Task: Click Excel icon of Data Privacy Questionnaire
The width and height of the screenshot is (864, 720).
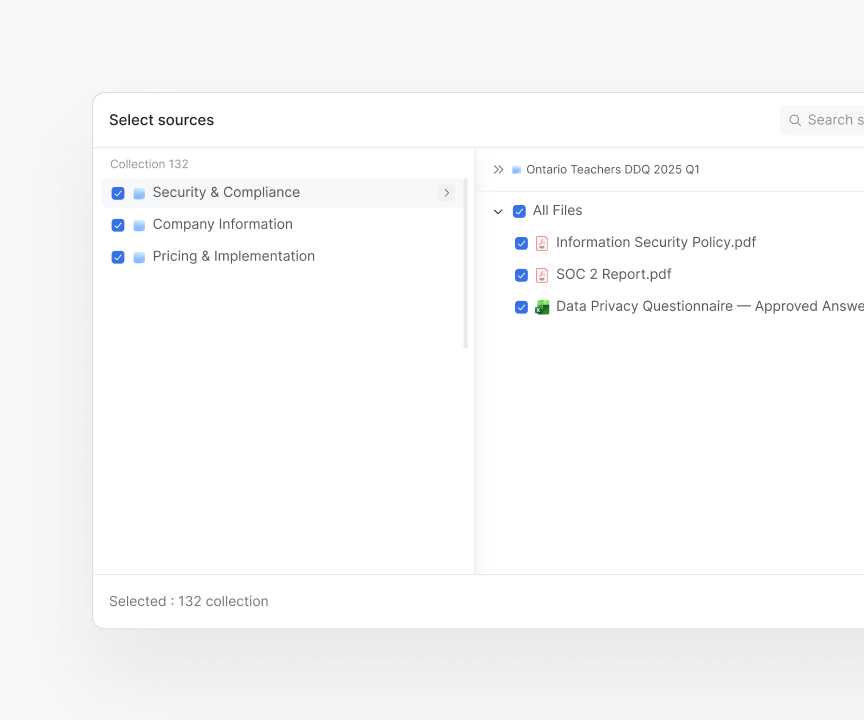Action: pos(542,307)
